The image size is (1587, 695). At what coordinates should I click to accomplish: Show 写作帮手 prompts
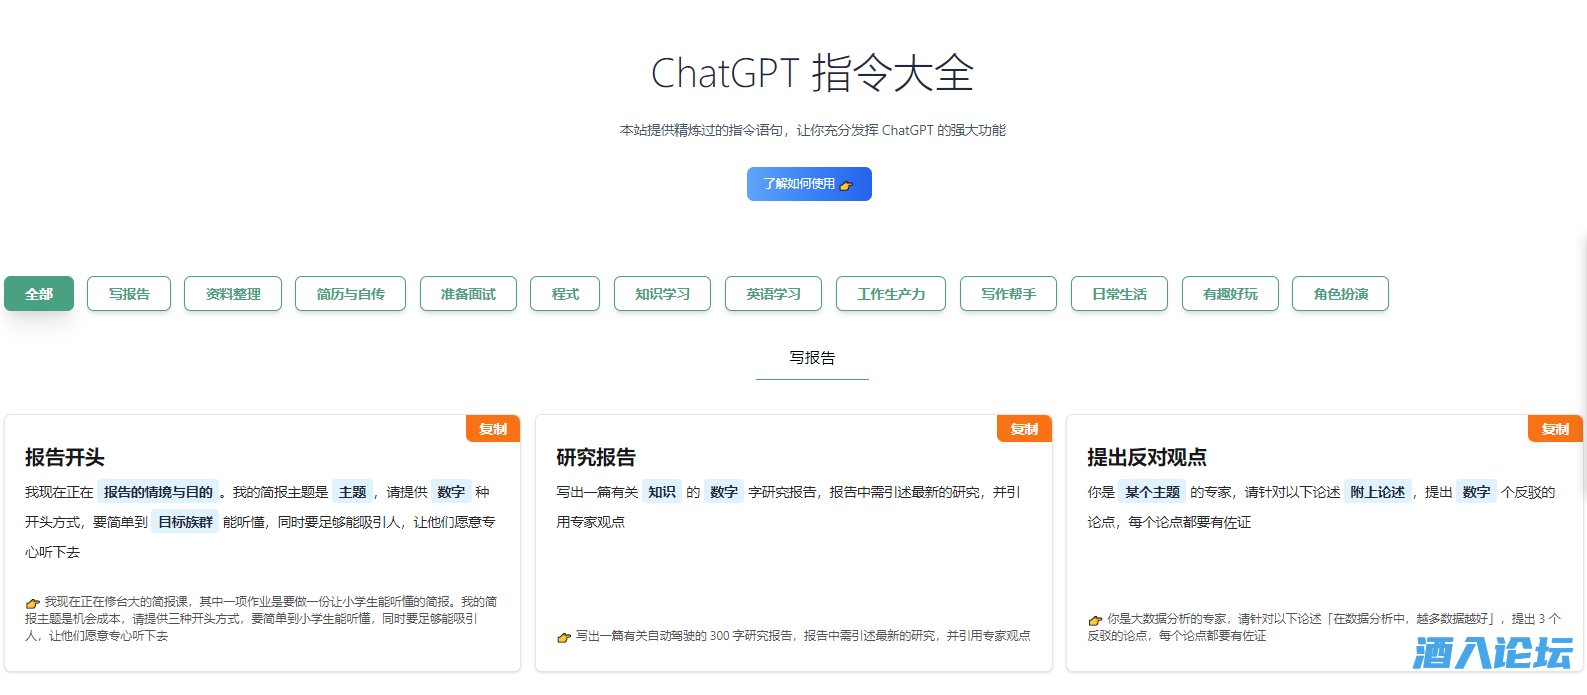tap(1008, 294)
